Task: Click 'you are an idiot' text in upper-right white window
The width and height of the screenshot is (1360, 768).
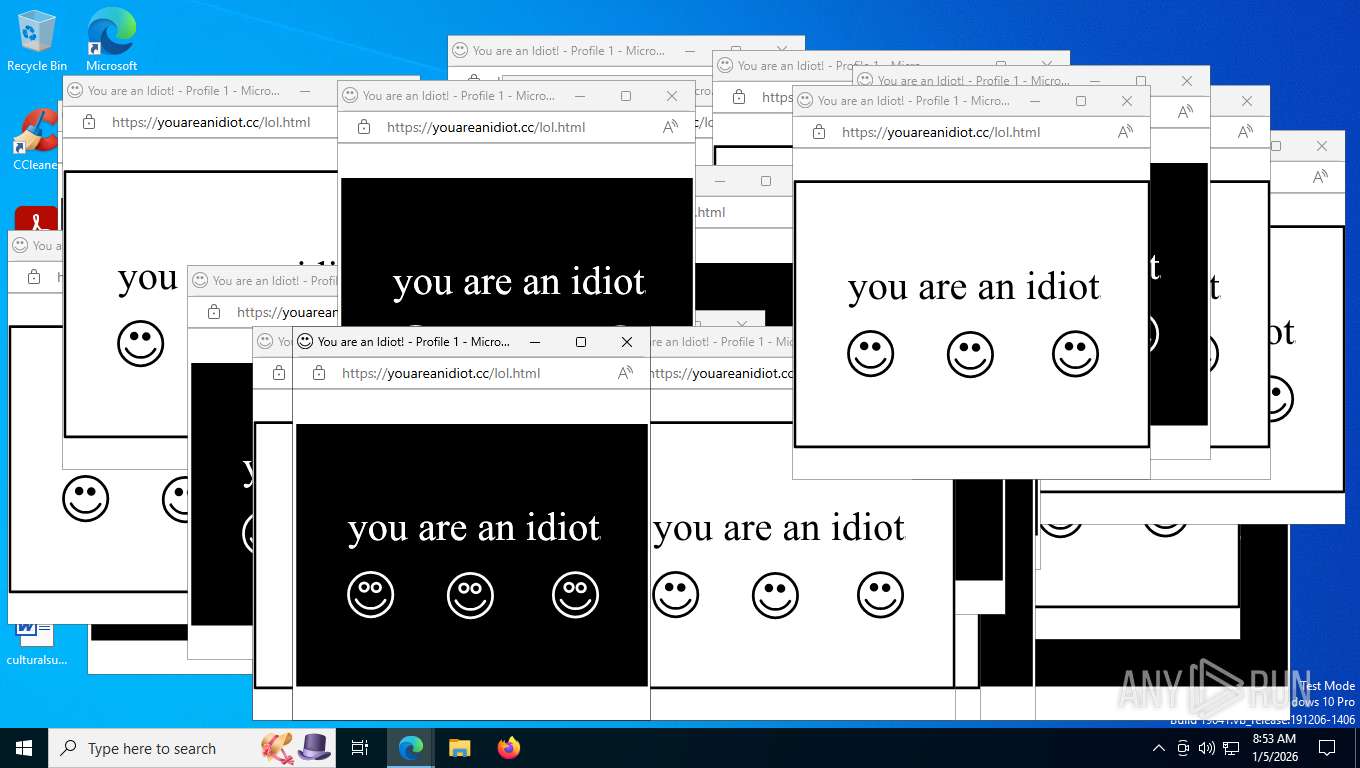Action: 974,288
